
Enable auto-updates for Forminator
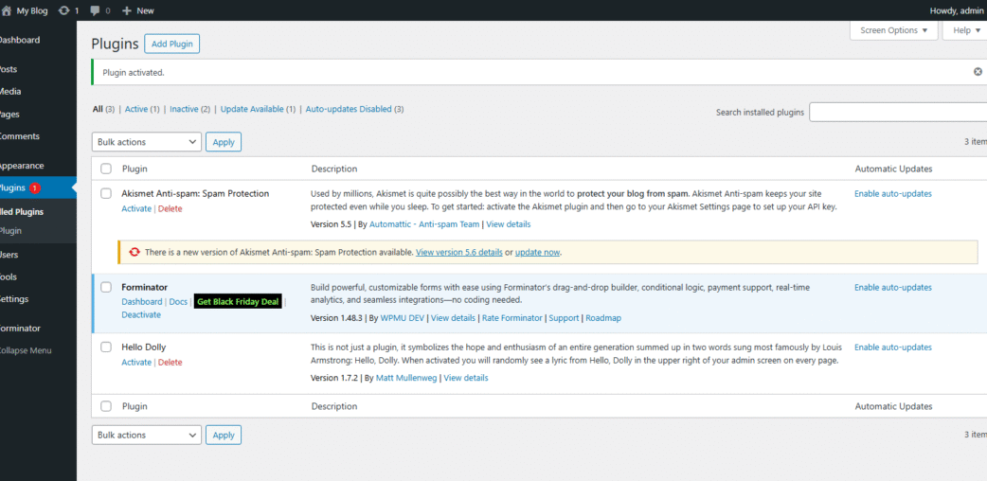[893, 287]
